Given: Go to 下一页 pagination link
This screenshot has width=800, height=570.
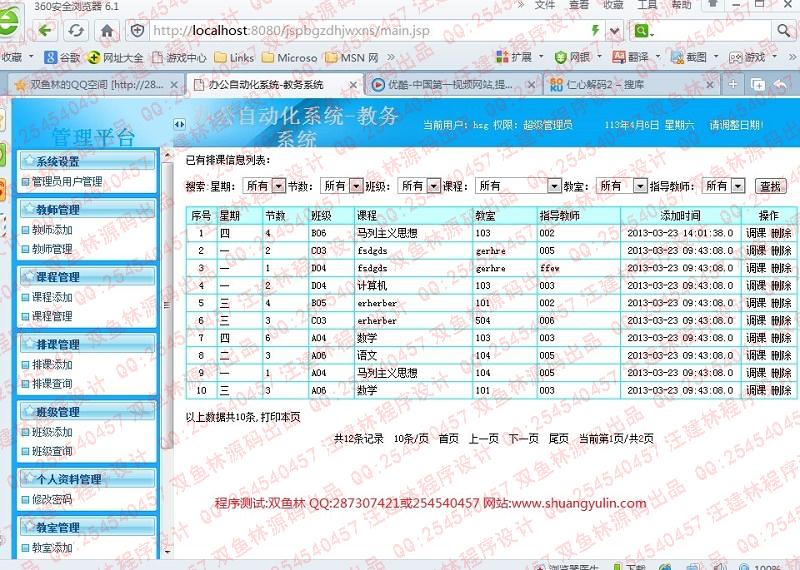Looking at the screenshot, I should pyautogui.click(x=523, y=438).
